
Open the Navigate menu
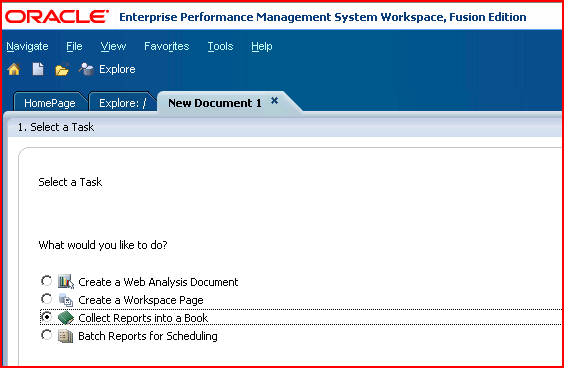(x=27, y=46)
